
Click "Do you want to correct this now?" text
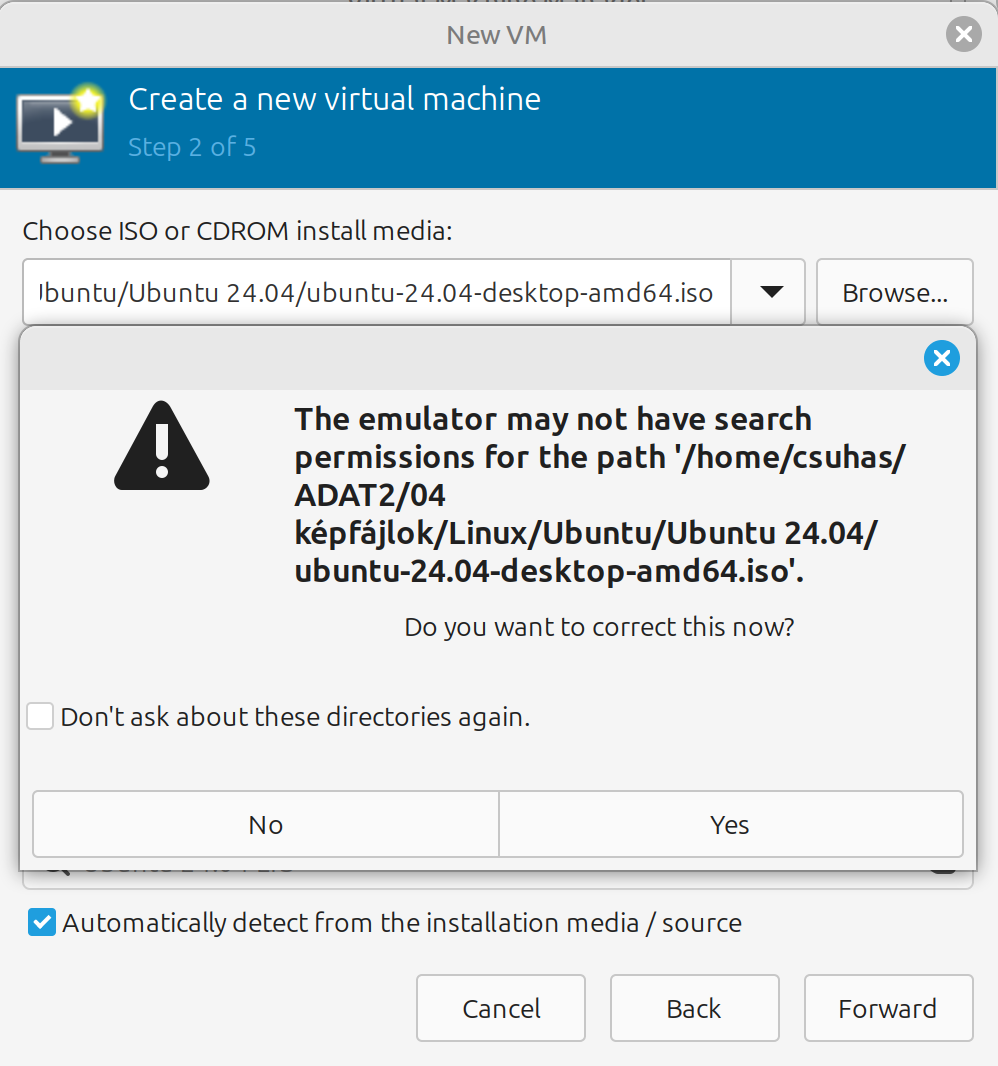click(599, 628)
